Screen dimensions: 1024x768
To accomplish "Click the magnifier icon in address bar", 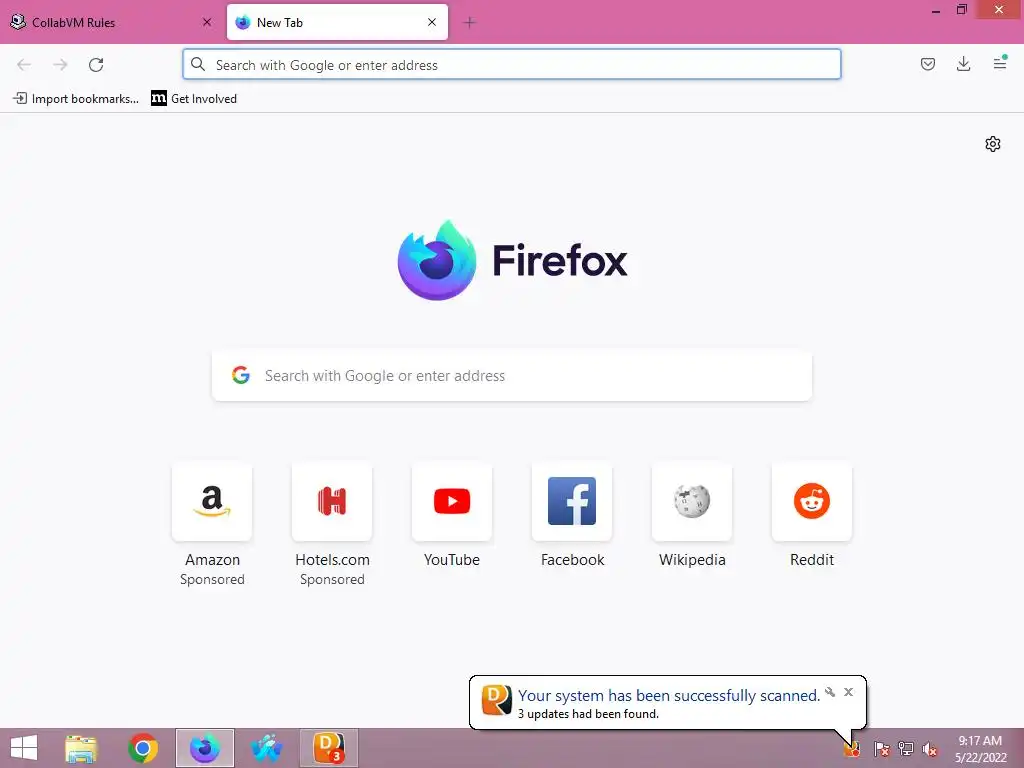I will point(198,65).
